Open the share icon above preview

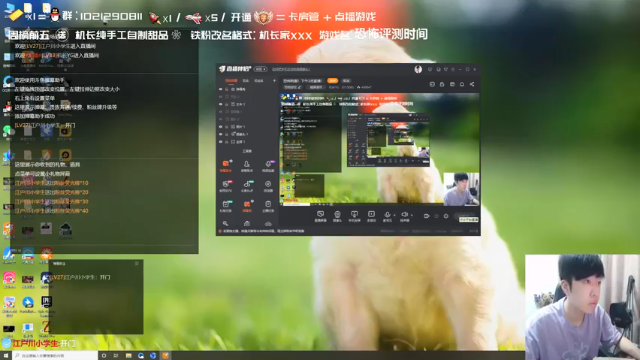point(472,84)
